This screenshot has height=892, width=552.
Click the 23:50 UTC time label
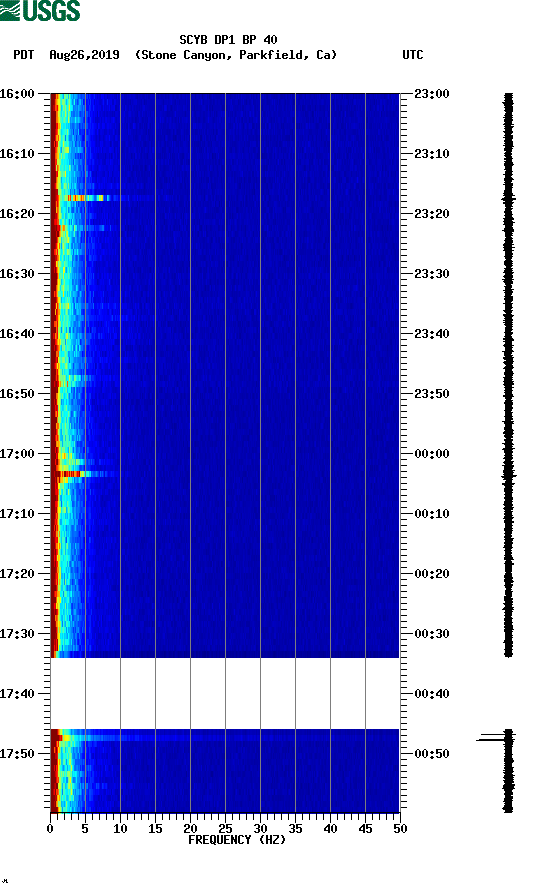click(431, 394)
